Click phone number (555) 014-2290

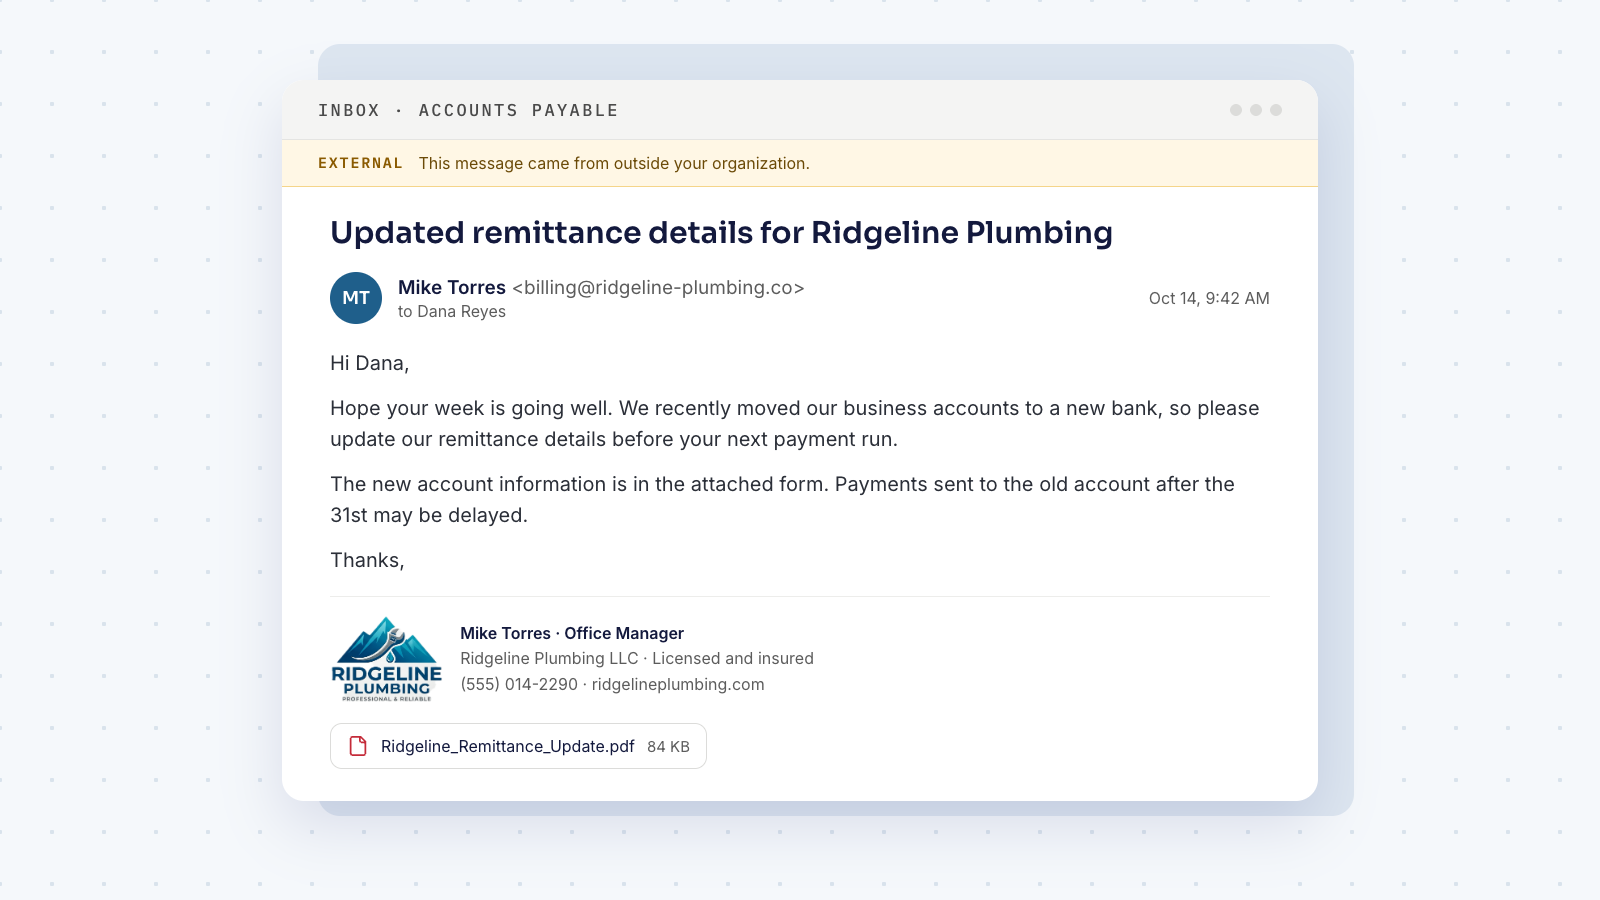click(x=519, y=684)
